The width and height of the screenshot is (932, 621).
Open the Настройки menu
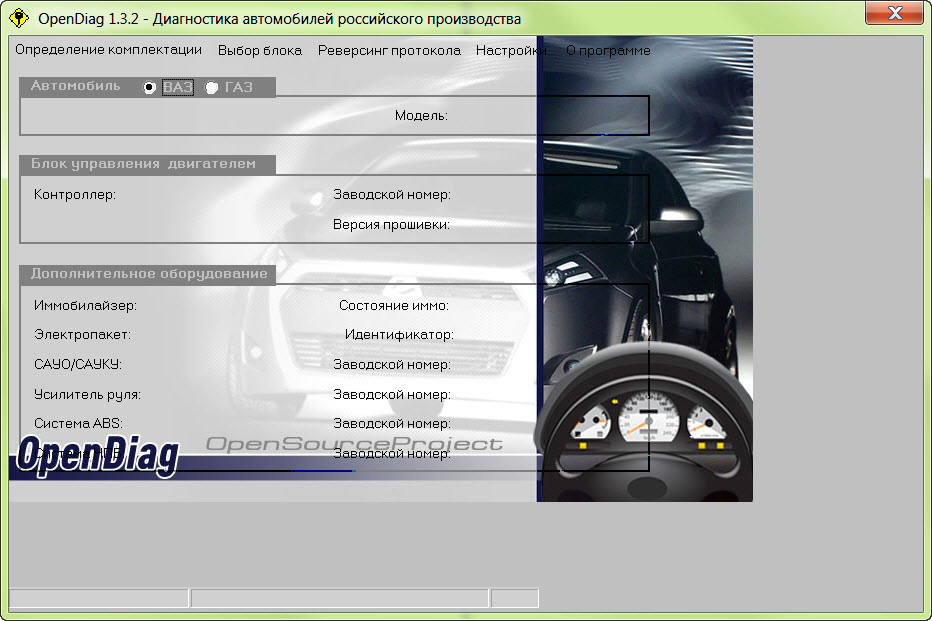click(511, 51)
